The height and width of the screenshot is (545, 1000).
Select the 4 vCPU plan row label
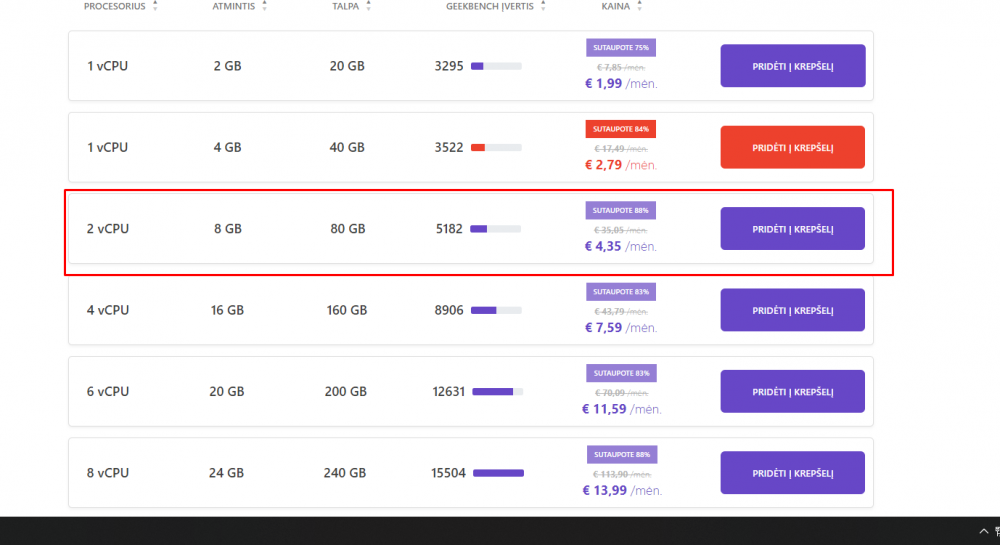click(x=107, y=310)
